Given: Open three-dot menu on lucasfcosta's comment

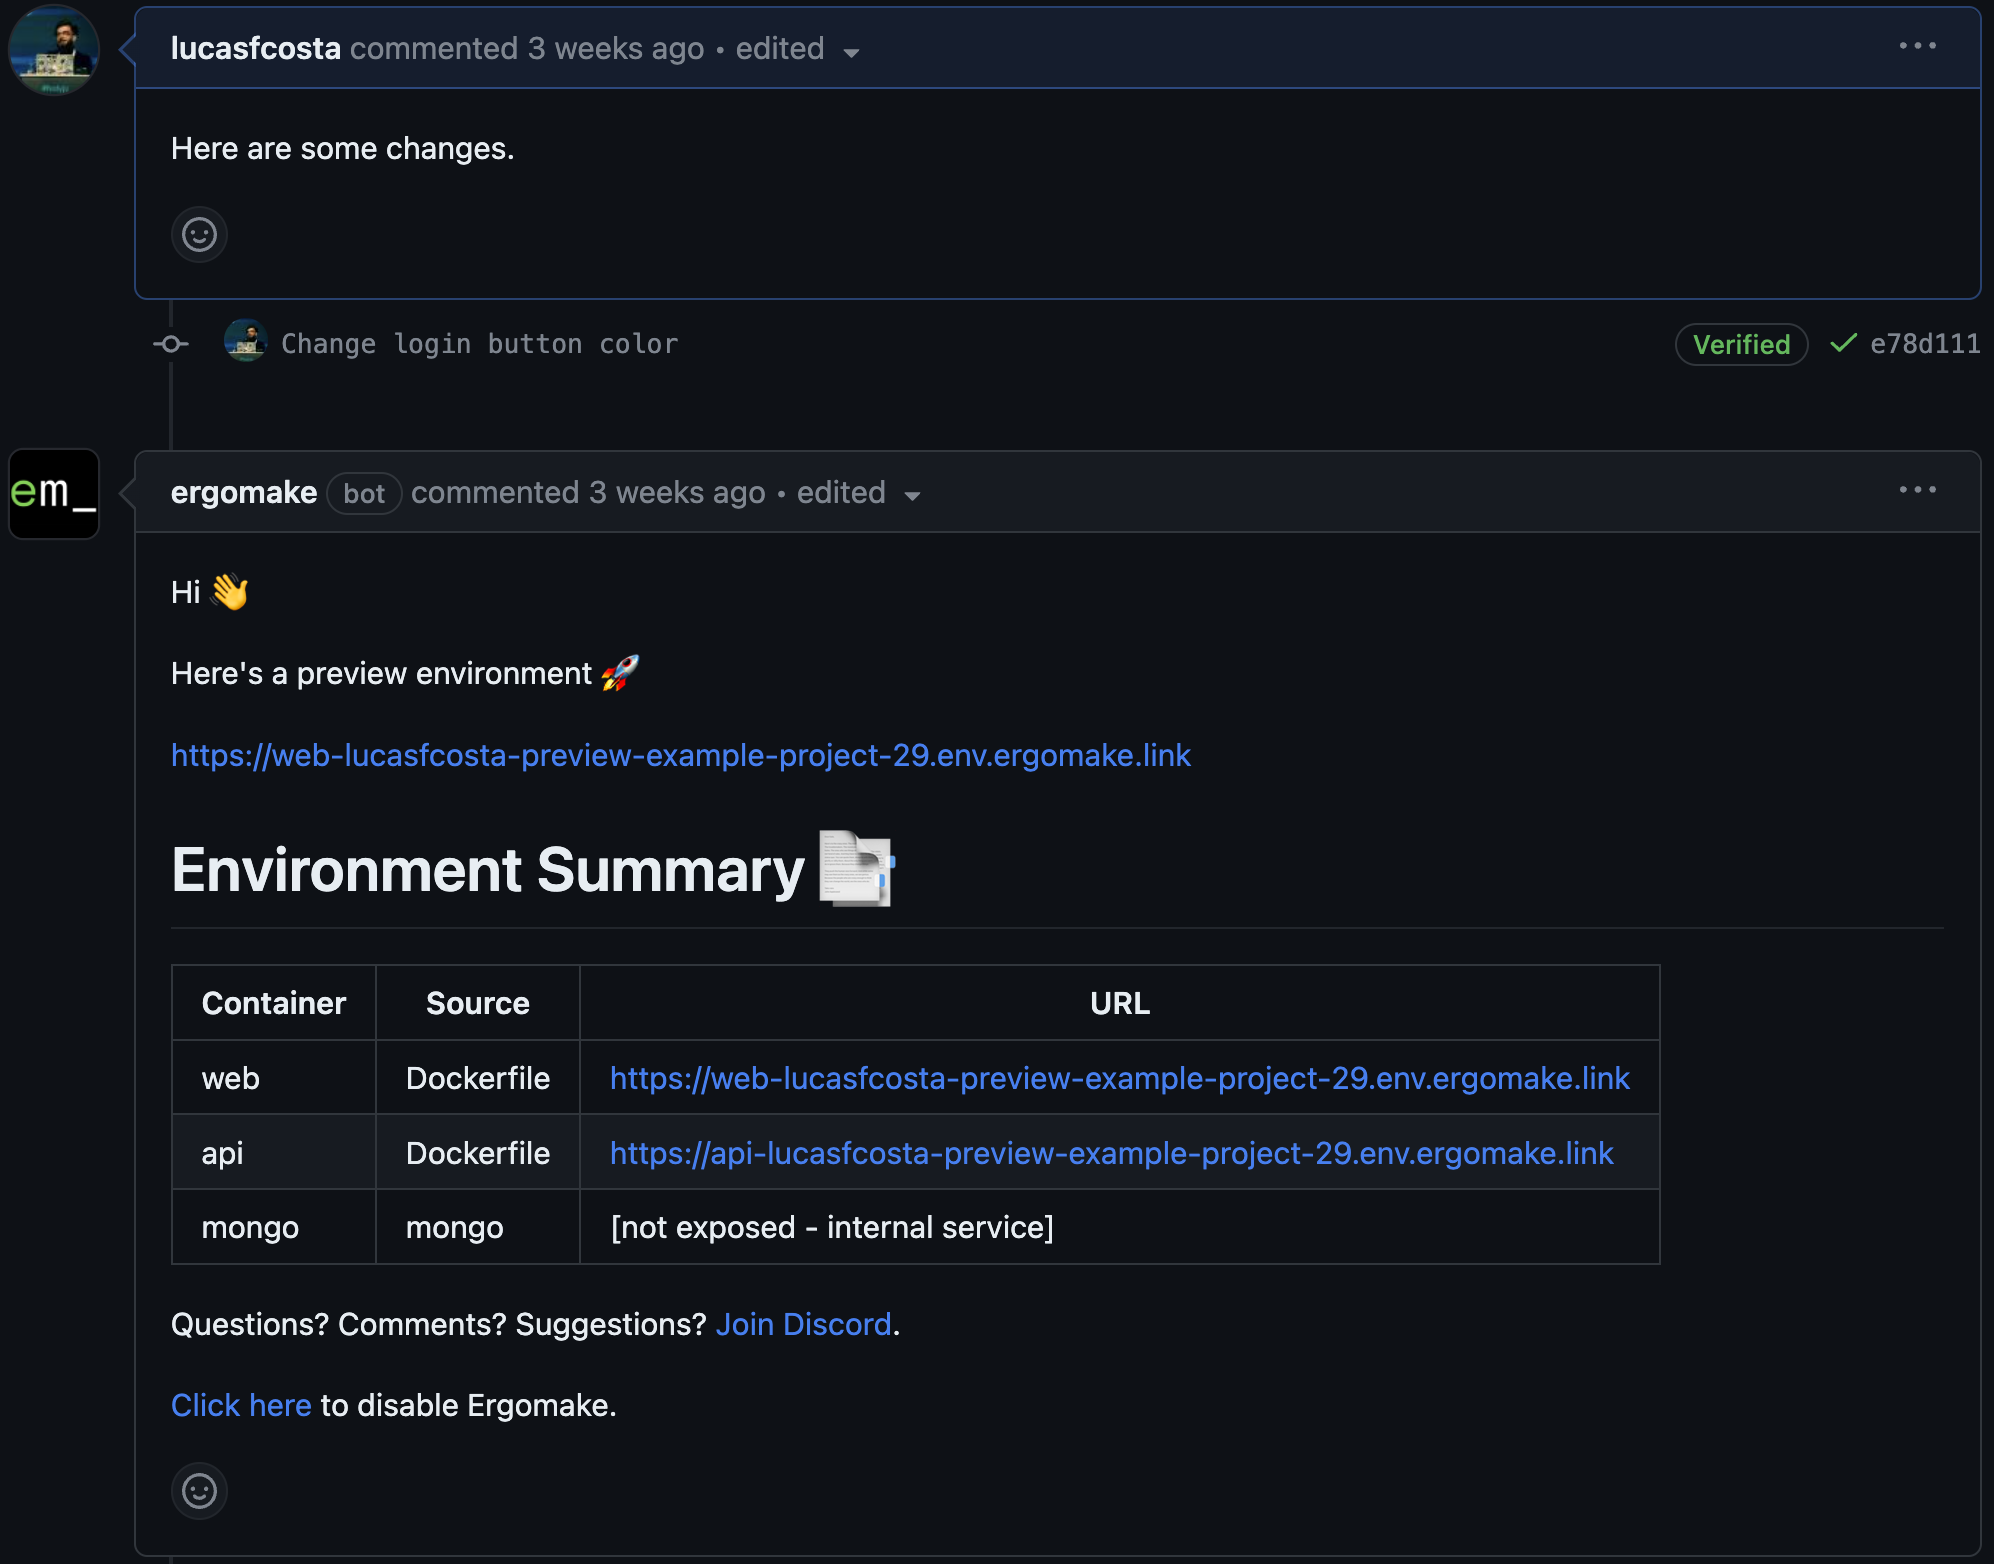Looking at the screenshot, I should (x=1917, y=46).
